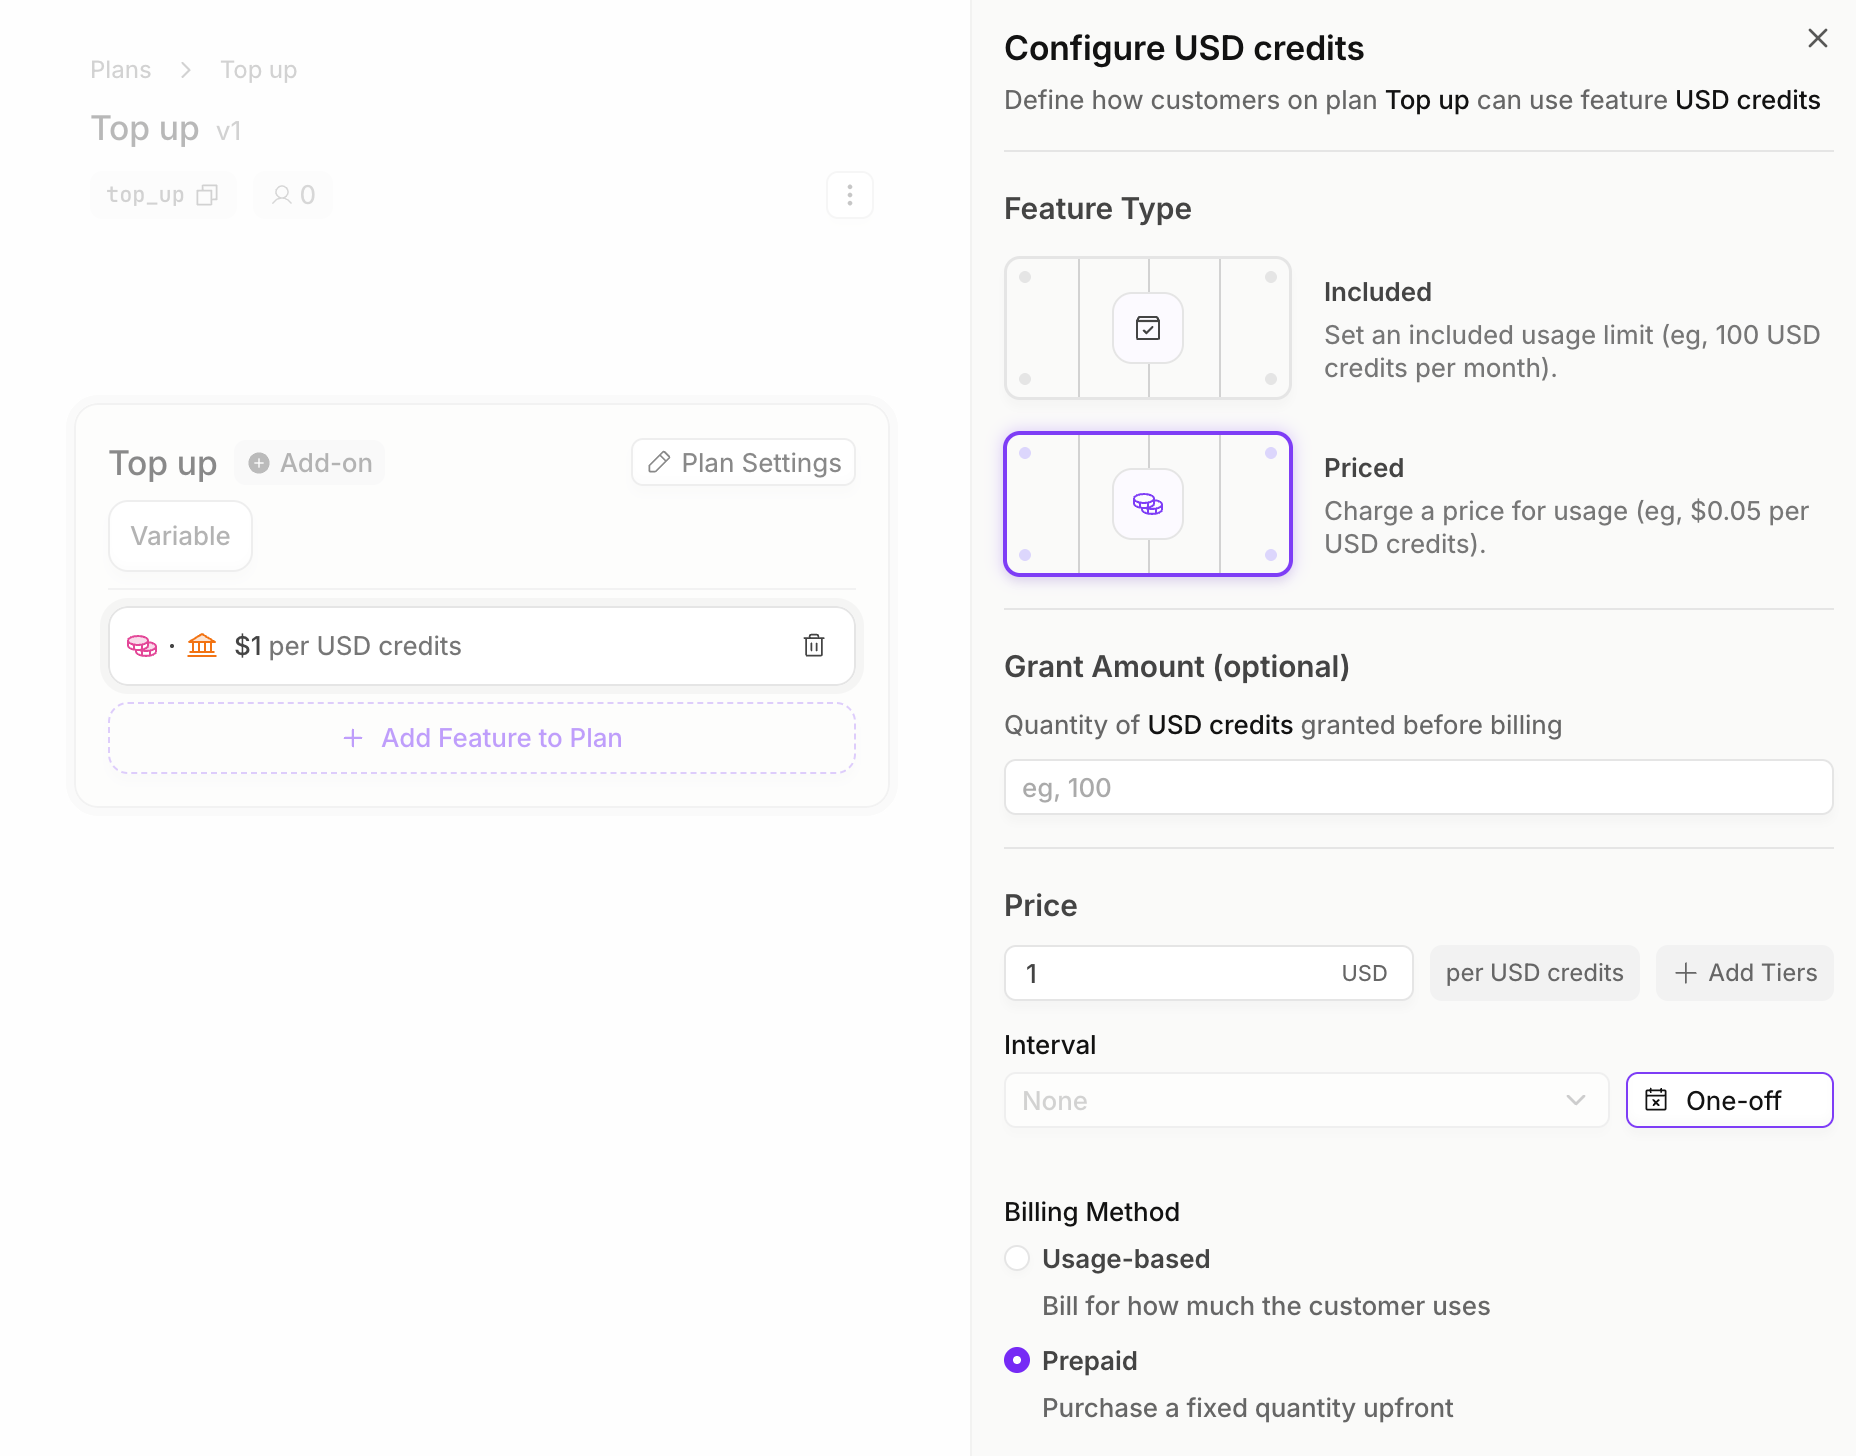
Task: Focus the Grant Amount input field
Action: [1418, 788]
